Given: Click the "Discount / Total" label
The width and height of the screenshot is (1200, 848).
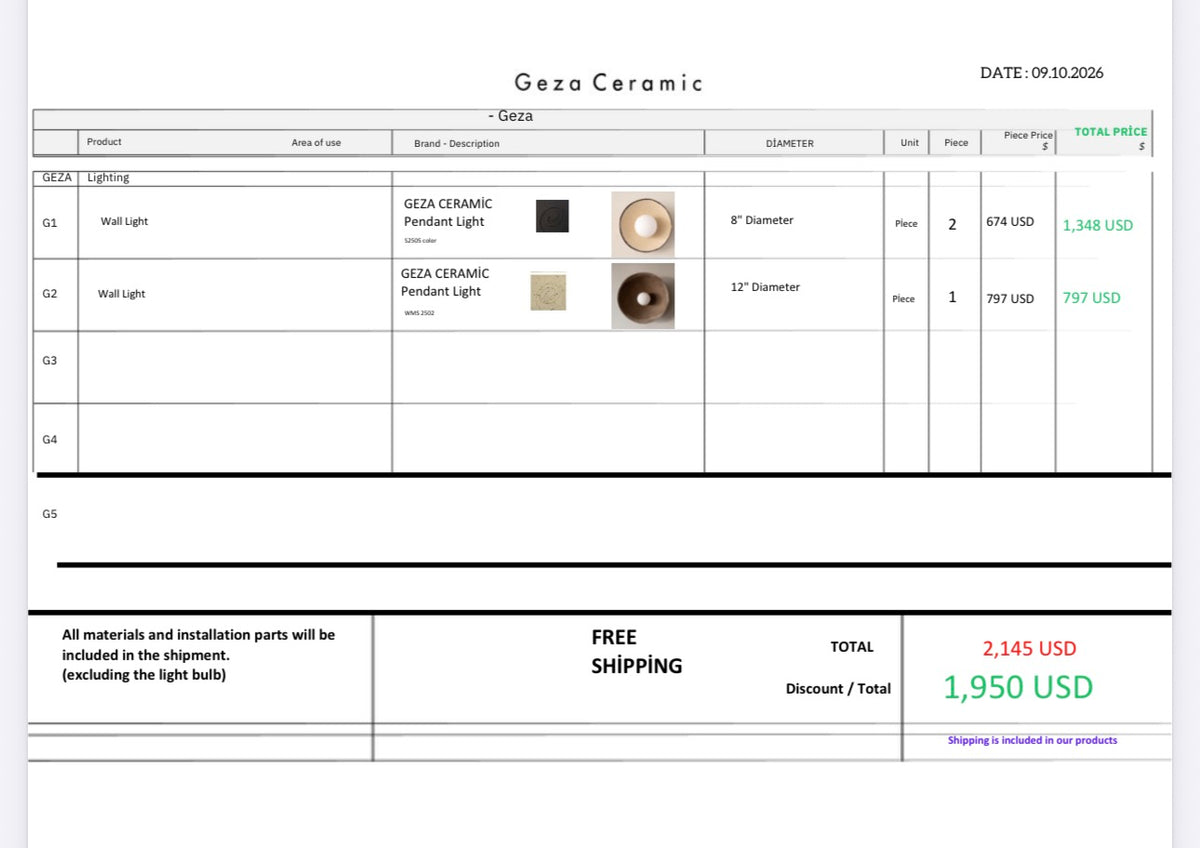Looking at the screenshot, I should 838,689.
